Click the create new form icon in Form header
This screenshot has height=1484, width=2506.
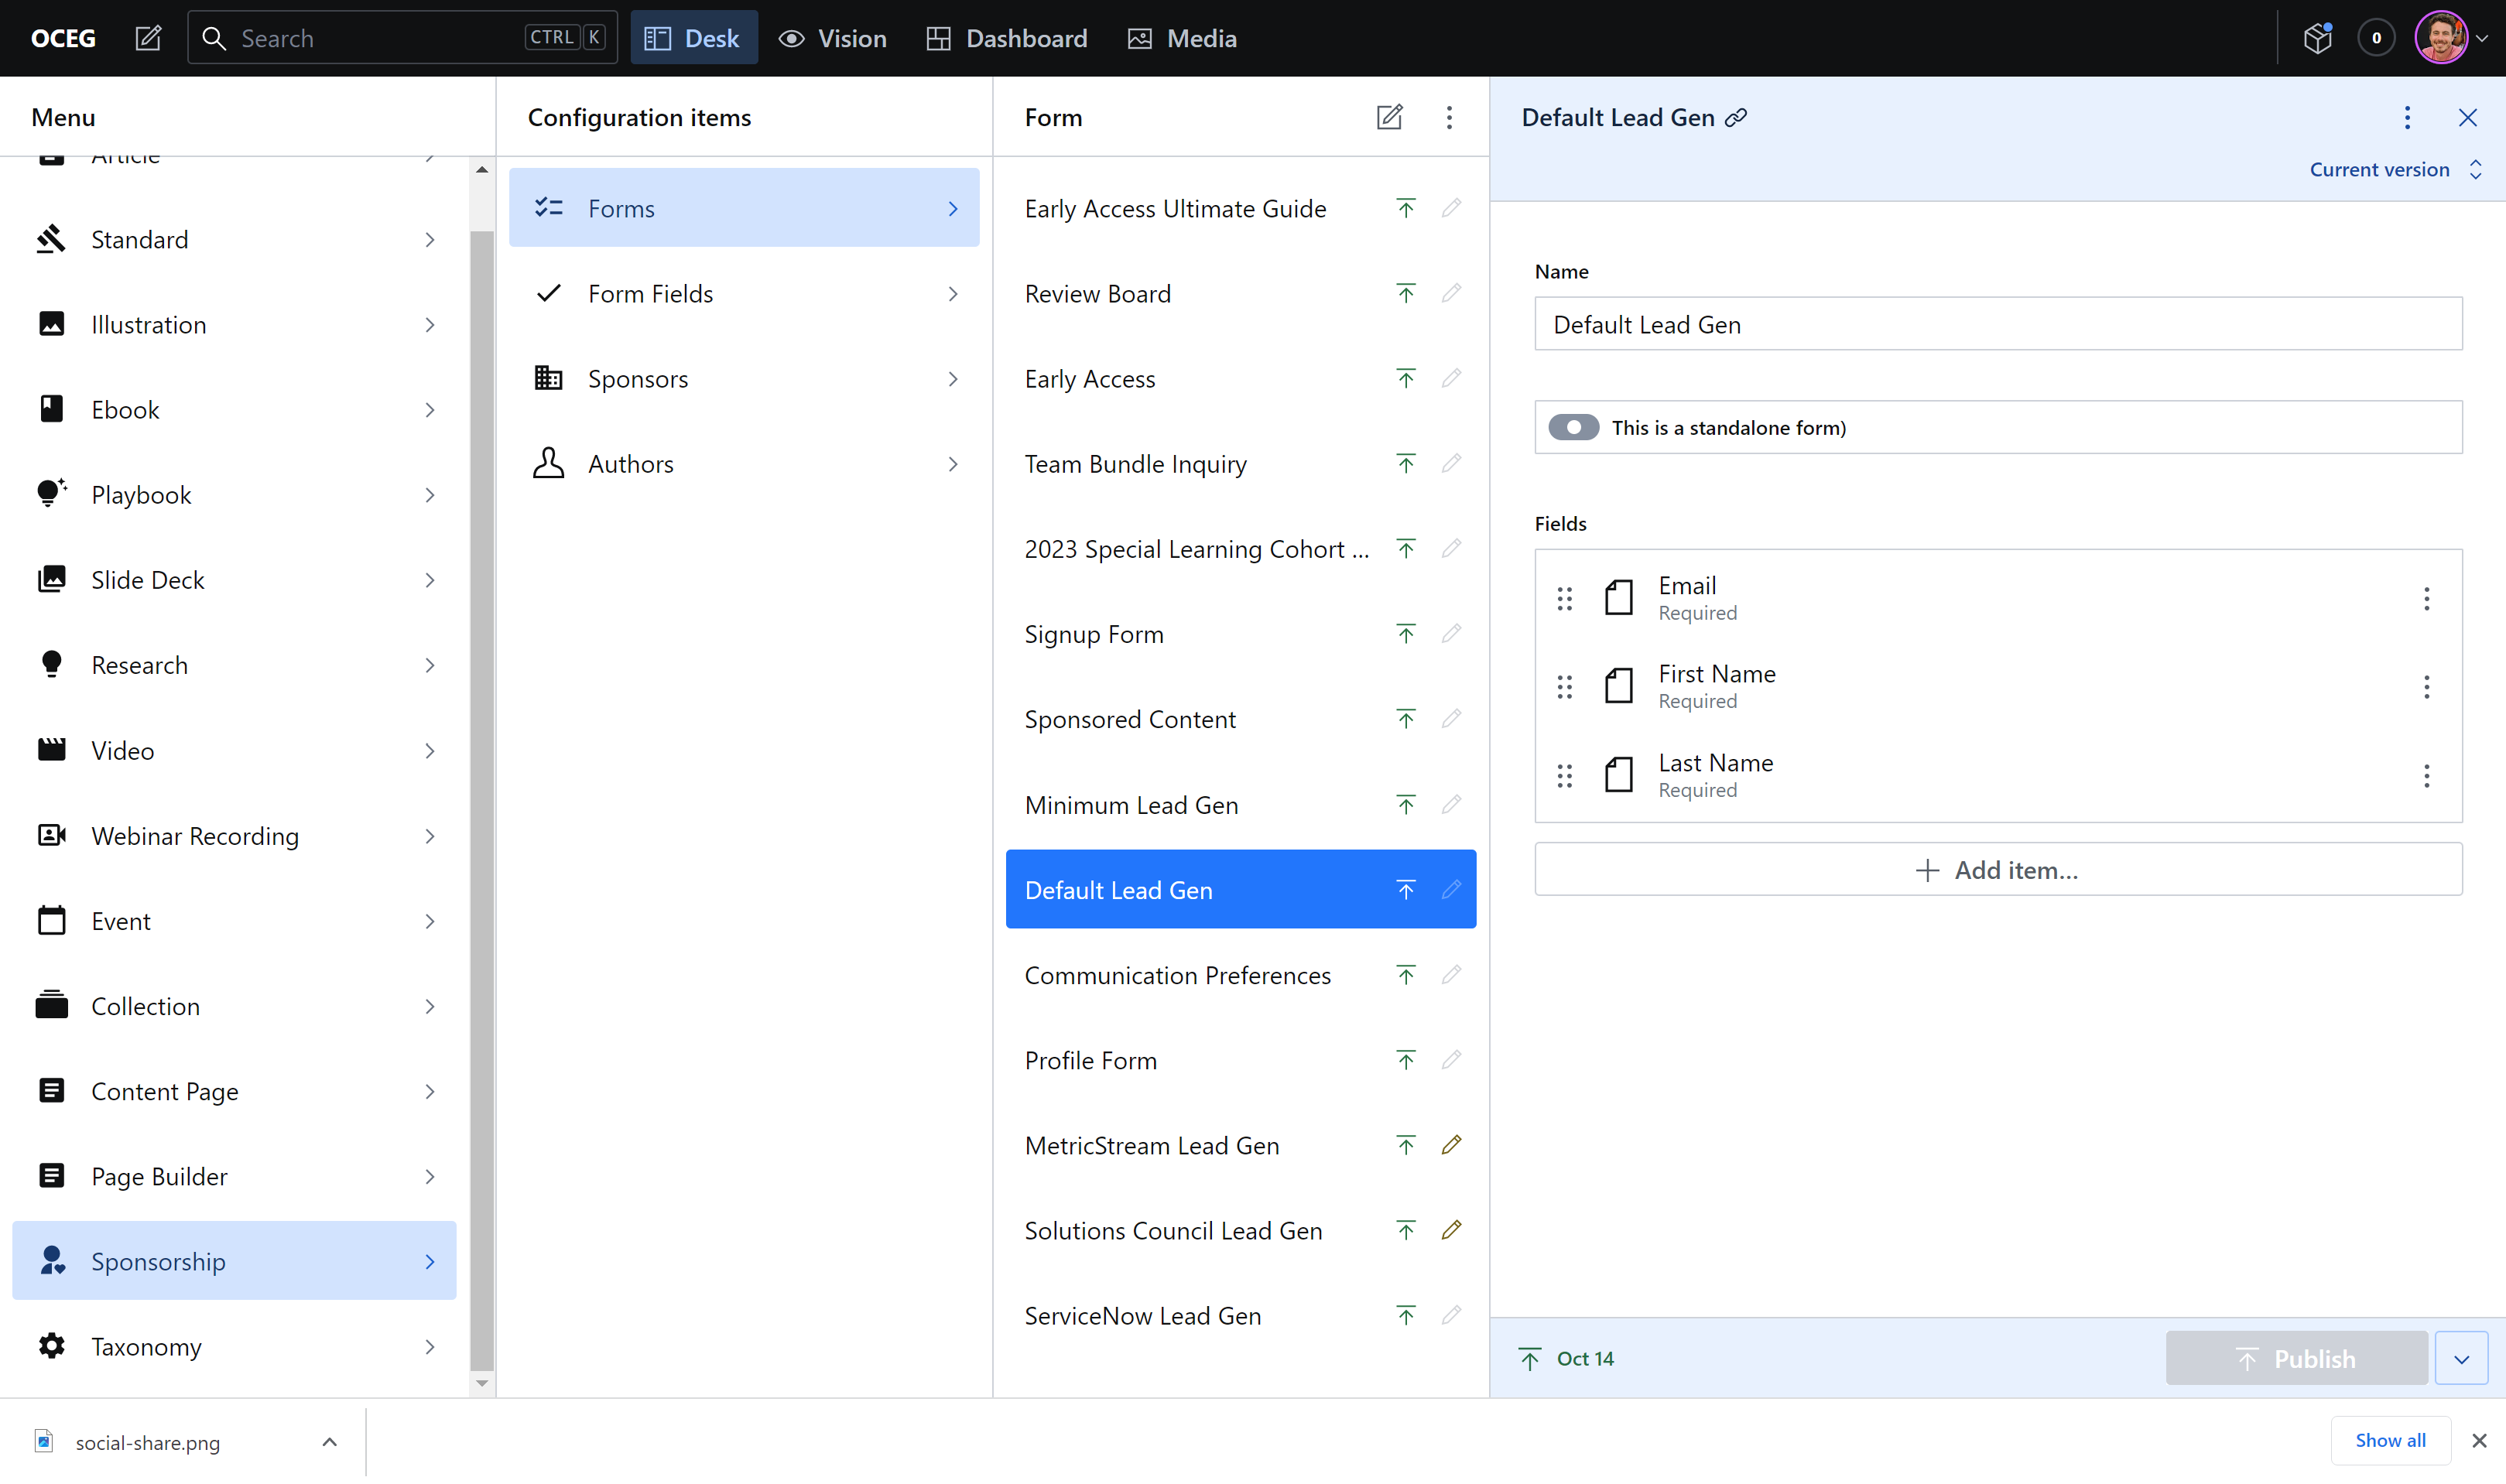tap(1389, 117)
